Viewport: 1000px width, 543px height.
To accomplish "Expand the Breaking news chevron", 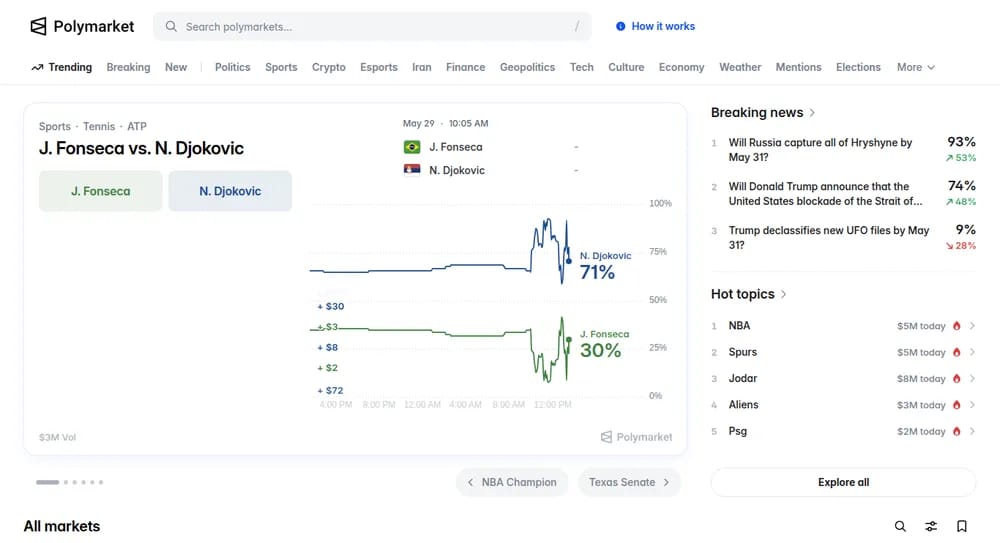I will coord(812,113).
